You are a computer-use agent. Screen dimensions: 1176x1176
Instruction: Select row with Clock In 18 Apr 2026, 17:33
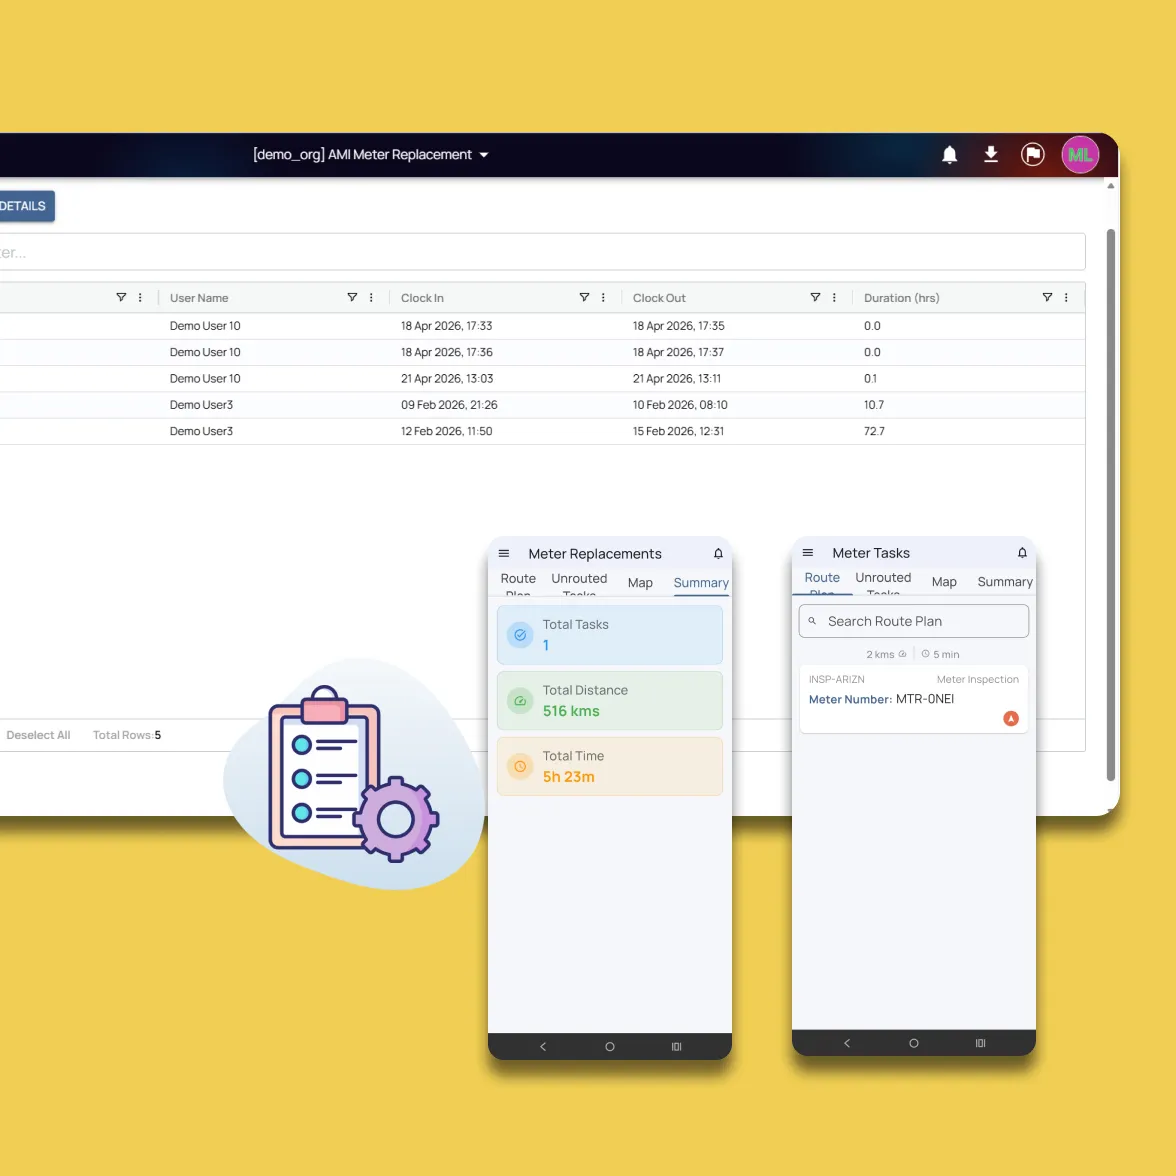[542, 326]
